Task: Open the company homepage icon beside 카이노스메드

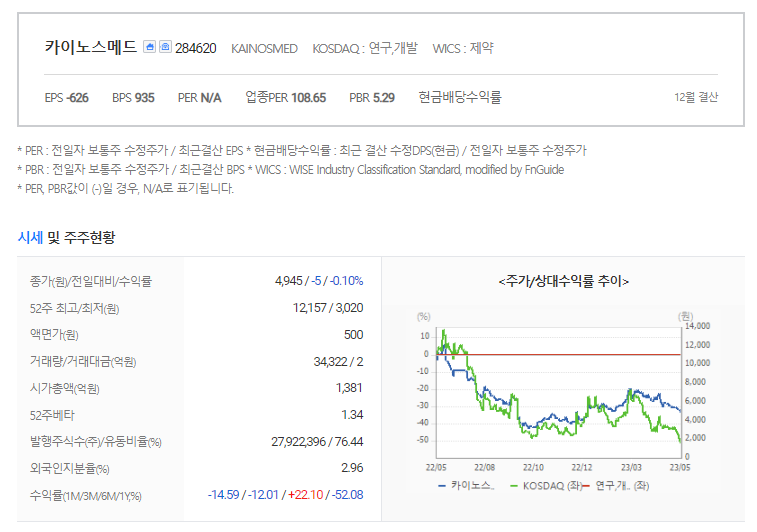Action: [150, 47]
